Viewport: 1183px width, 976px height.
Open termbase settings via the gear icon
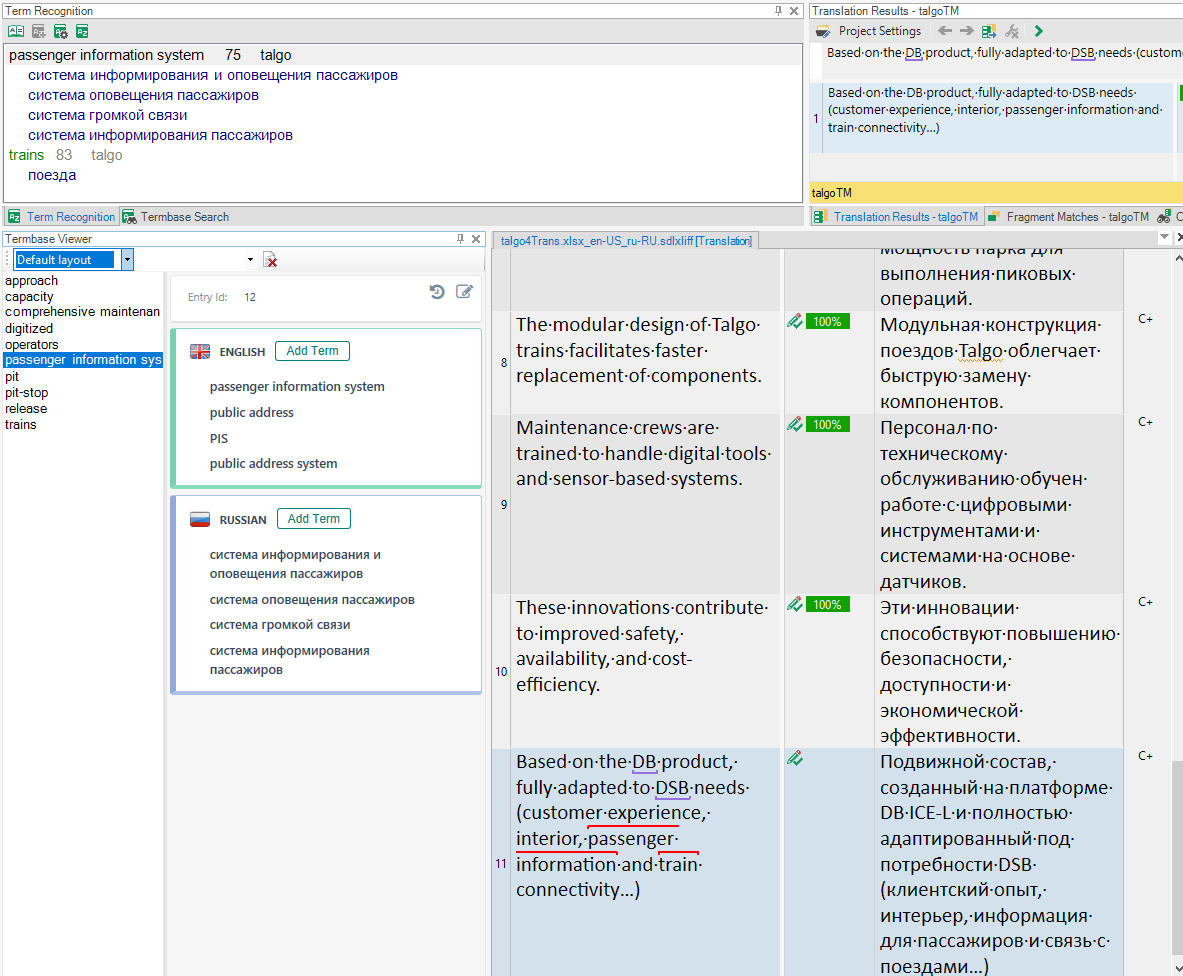click(x=60, y=31)
